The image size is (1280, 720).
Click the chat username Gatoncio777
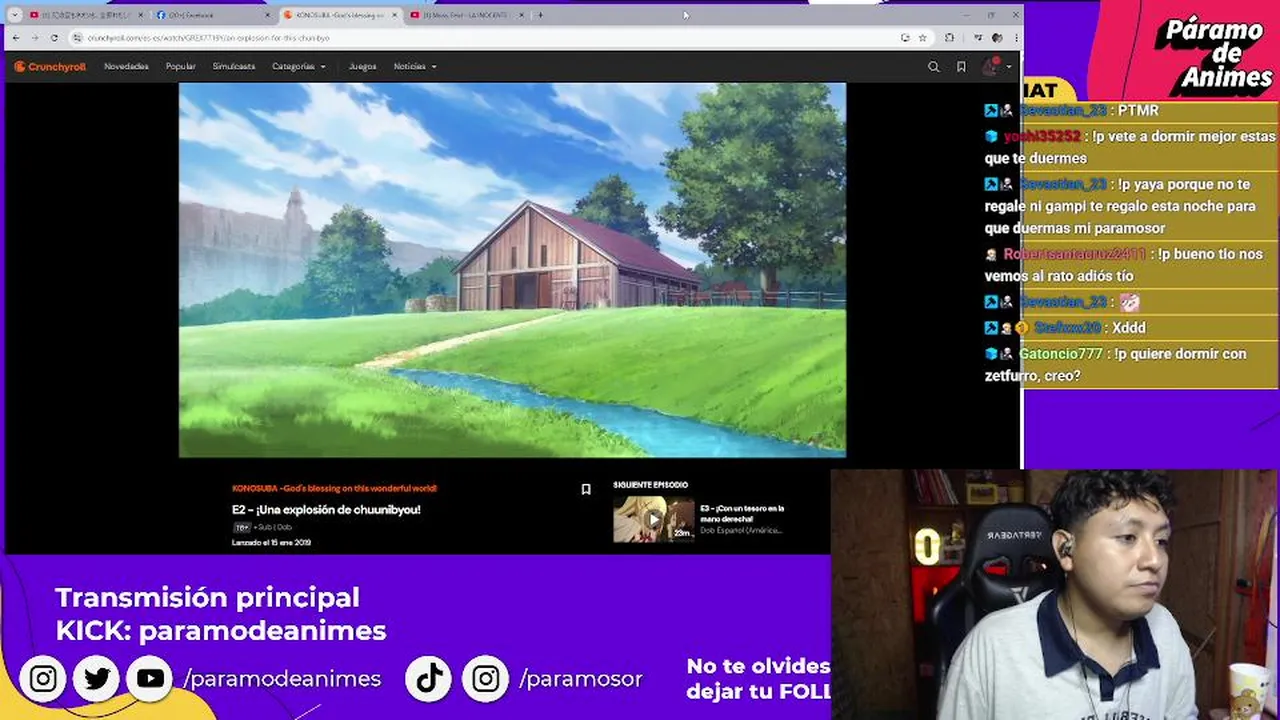[1061, 354]
